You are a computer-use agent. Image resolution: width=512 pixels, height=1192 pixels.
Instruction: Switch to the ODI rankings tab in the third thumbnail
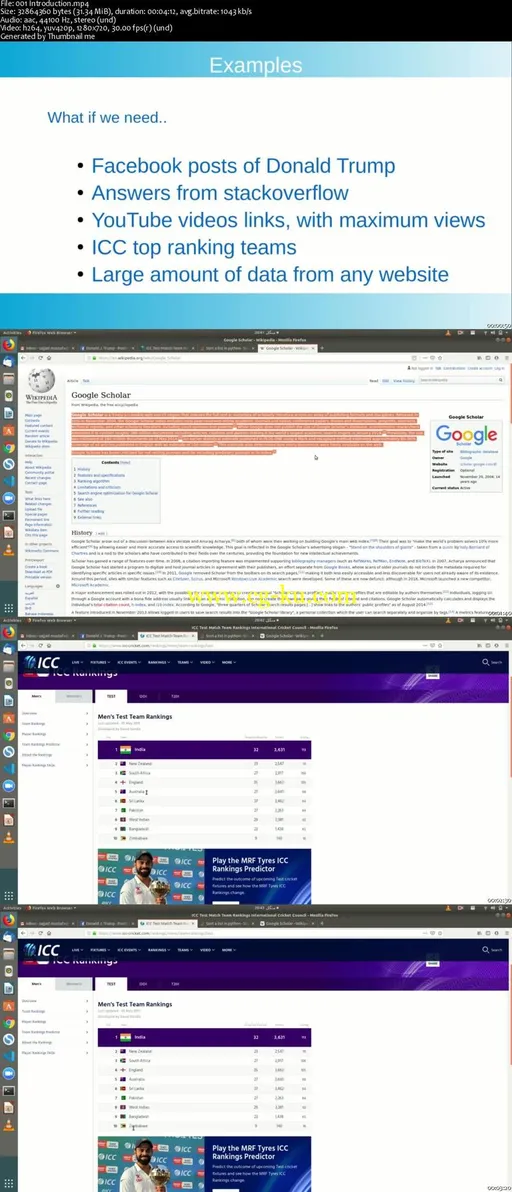pos(143,696)
